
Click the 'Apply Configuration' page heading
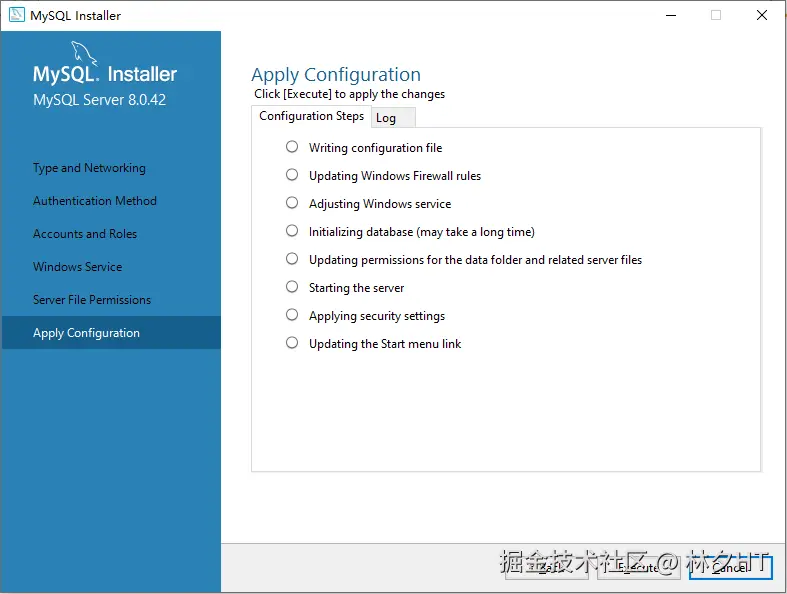click(336, 75)
